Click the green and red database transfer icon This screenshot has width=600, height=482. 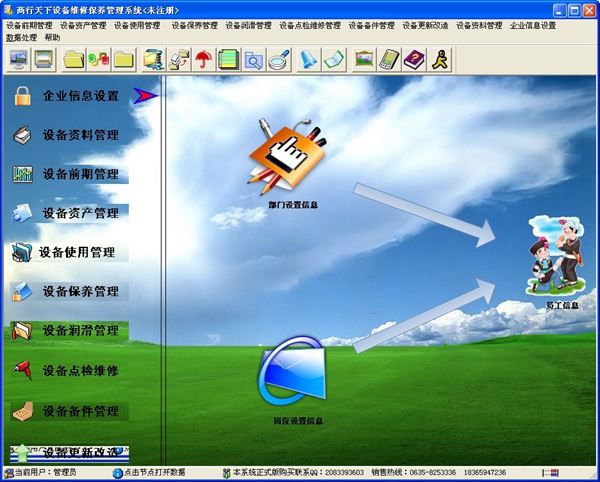tap(99, 59)
